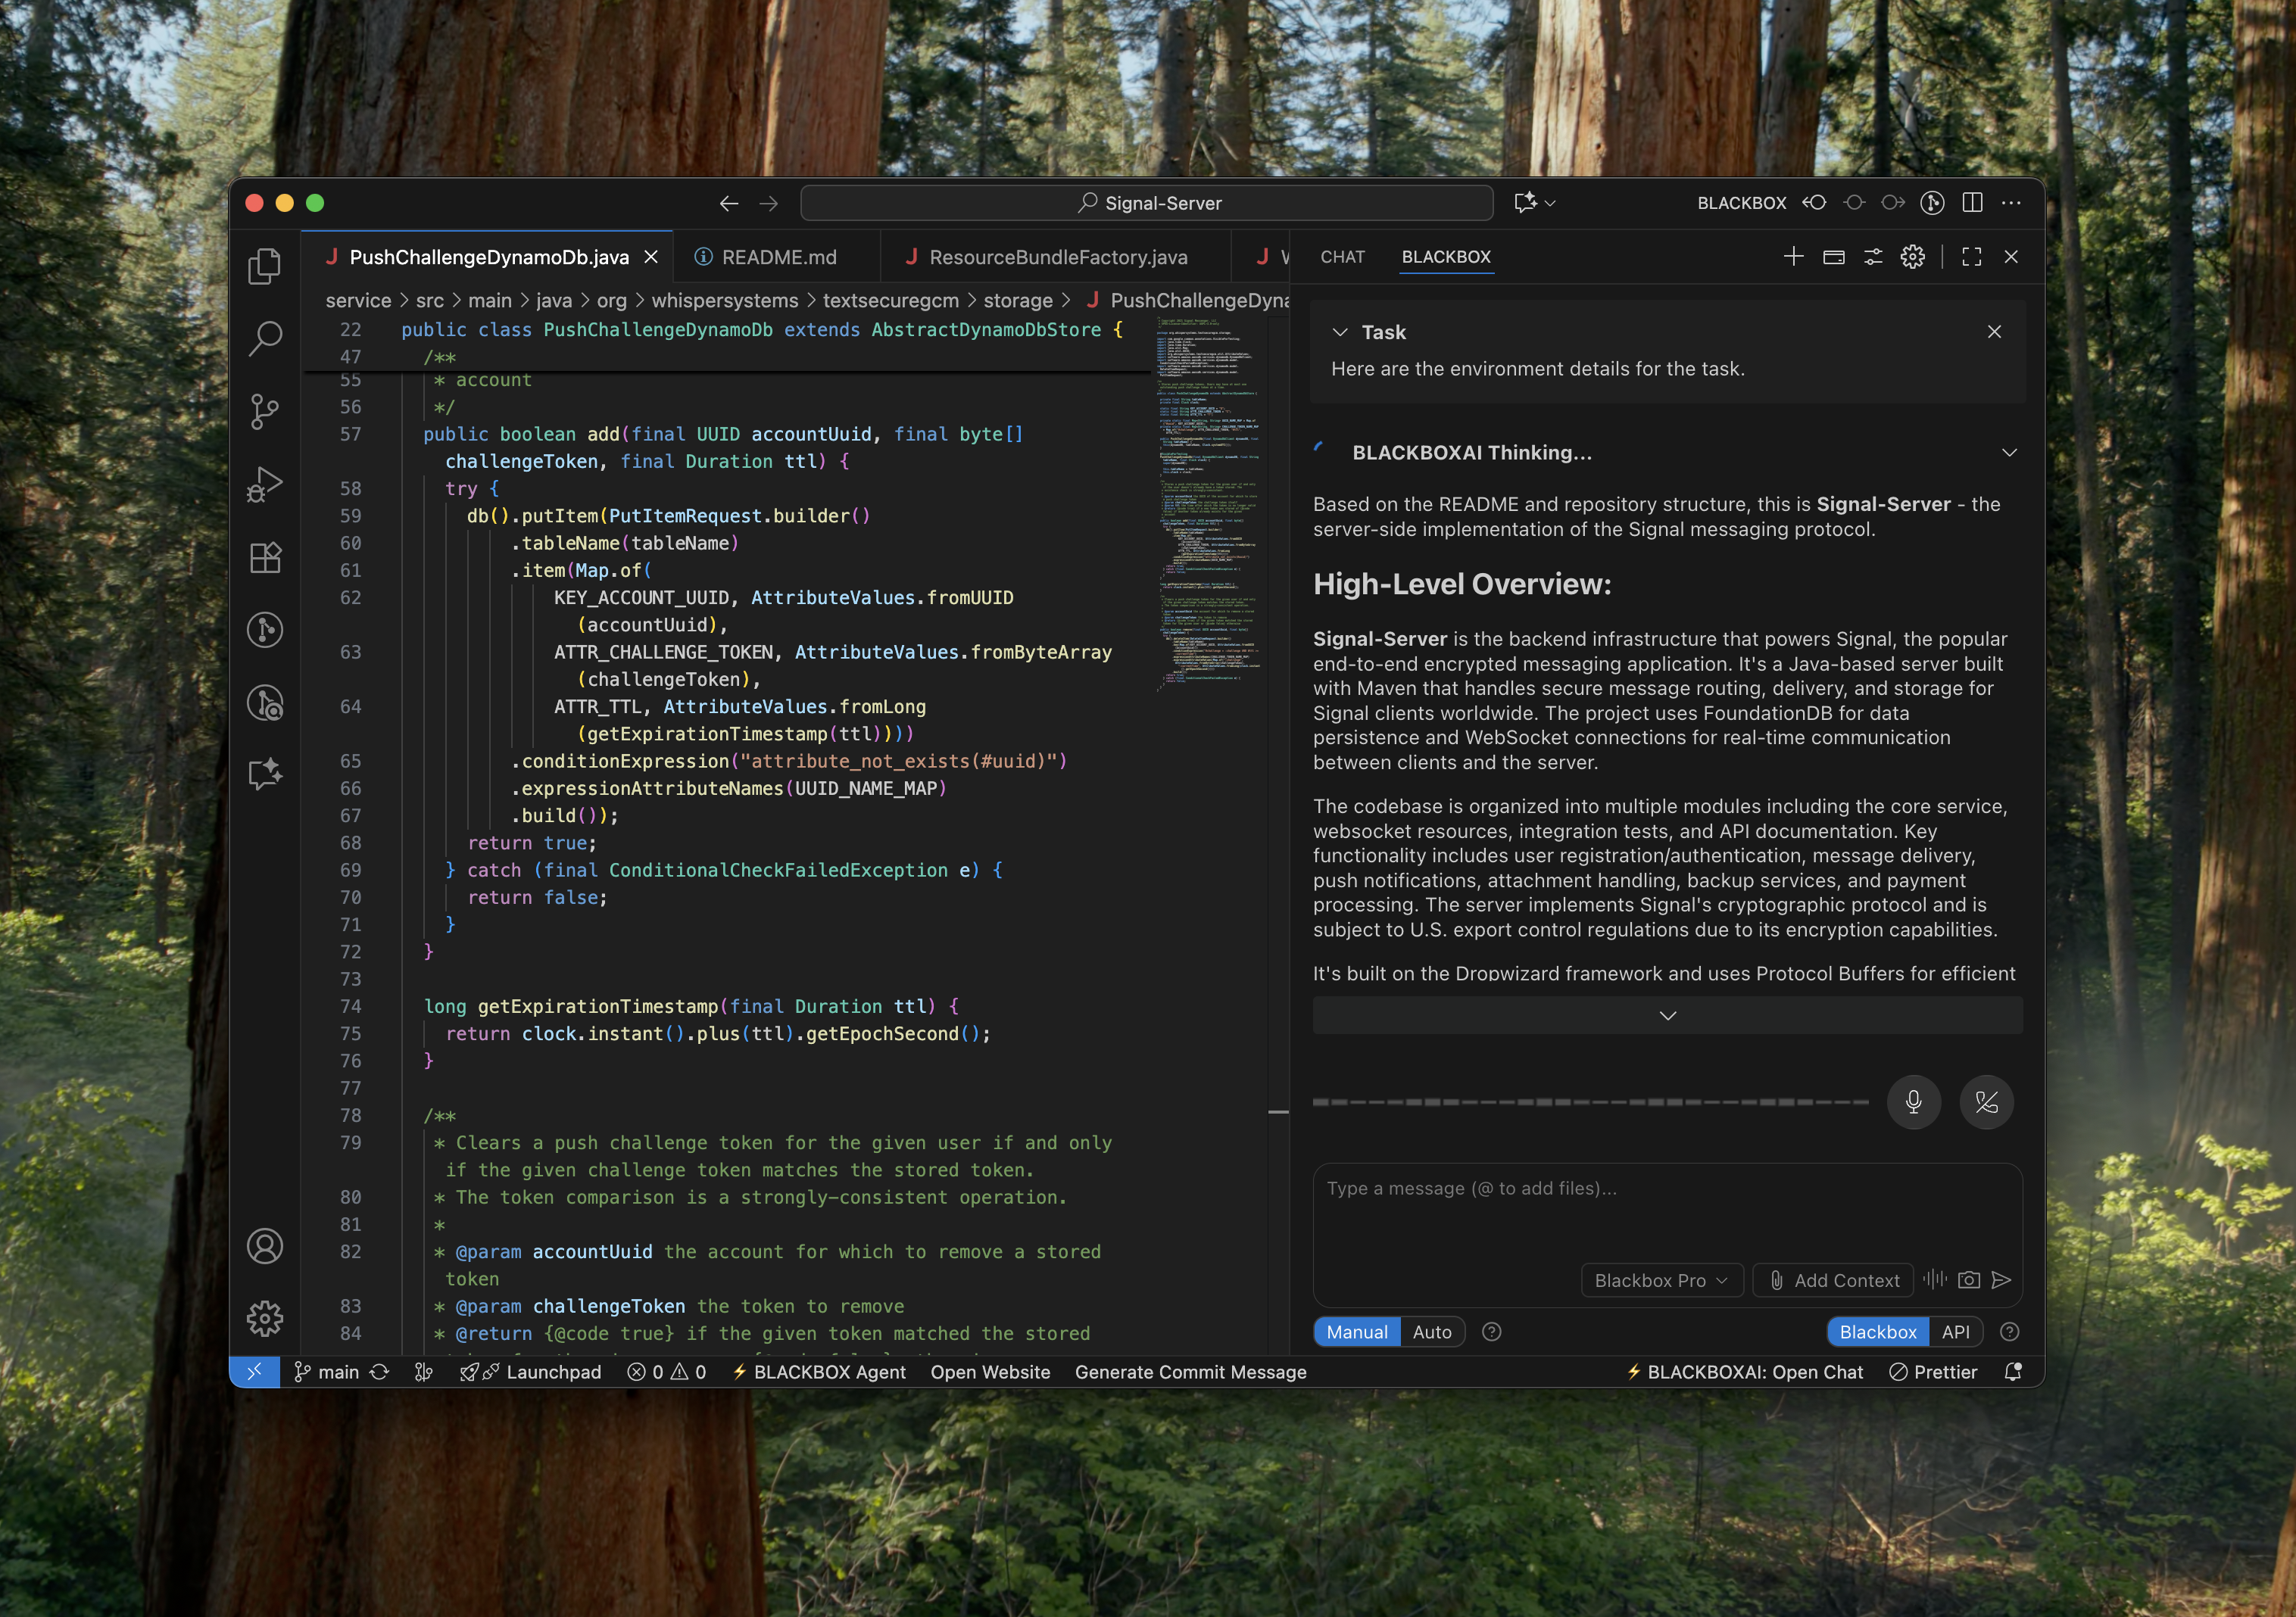Click the BLACKBOX panel settings gear
The width and height of the screenshot is (2296, 1617).
click(x=1912, y=257)
